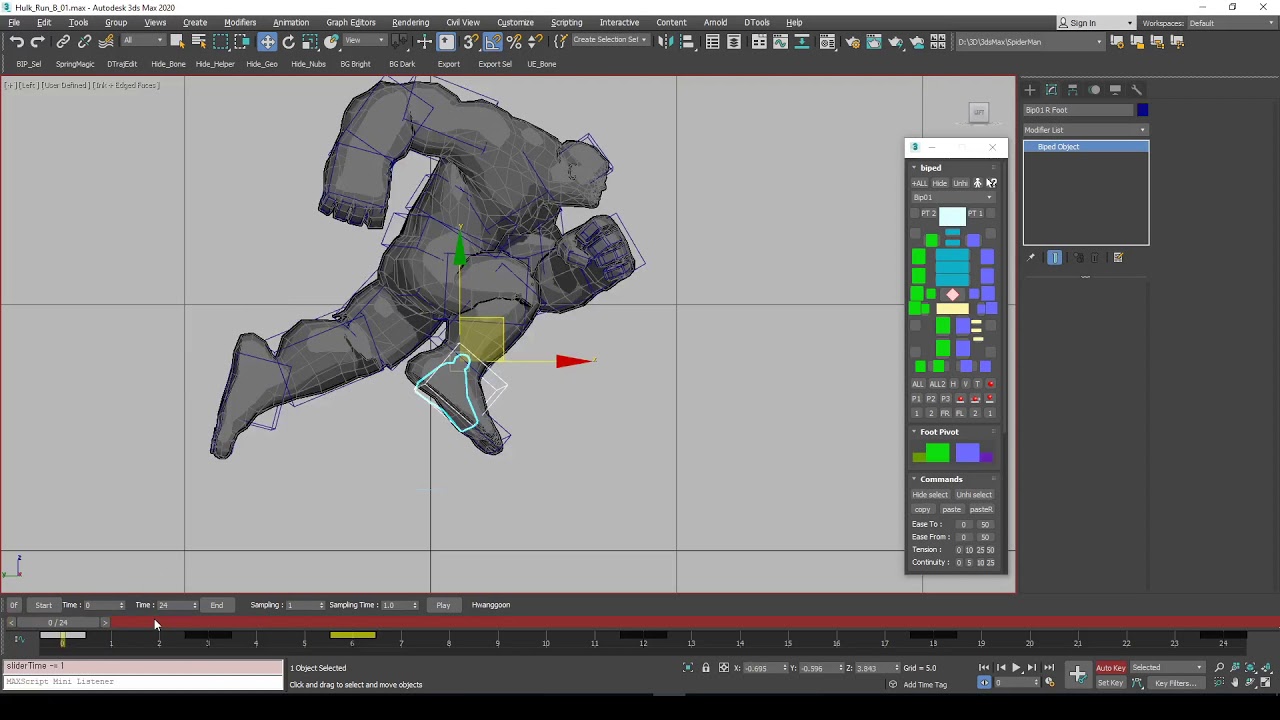Viewport: 1280px width, 720px height.
Task: Open the Graph Editors menu
Action: 351,22
